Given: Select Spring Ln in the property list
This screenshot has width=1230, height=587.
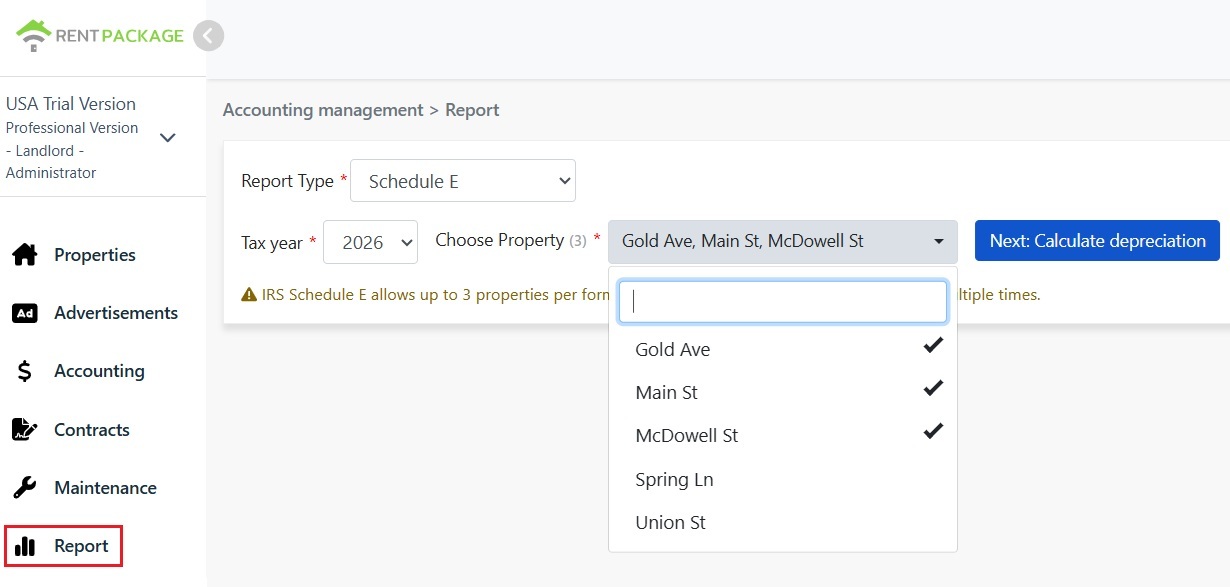Looking at the screenshot, I should pyautogui.click(x=783, y=479).
